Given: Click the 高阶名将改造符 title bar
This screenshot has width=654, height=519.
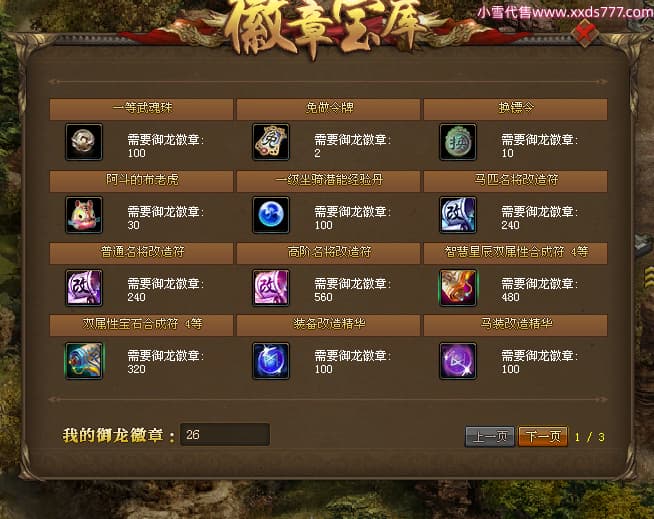Looking at the screenshot, I should [x=328, y=253].
